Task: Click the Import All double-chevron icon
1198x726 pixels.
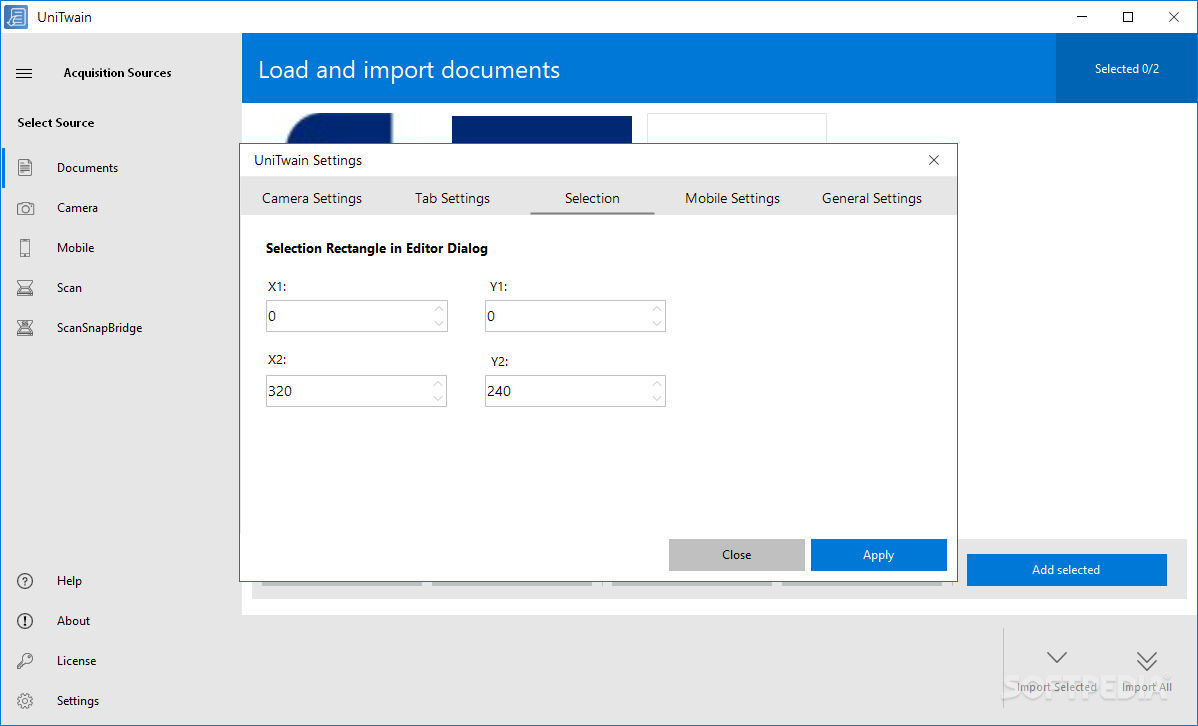Action: (x=1147, y=660)
